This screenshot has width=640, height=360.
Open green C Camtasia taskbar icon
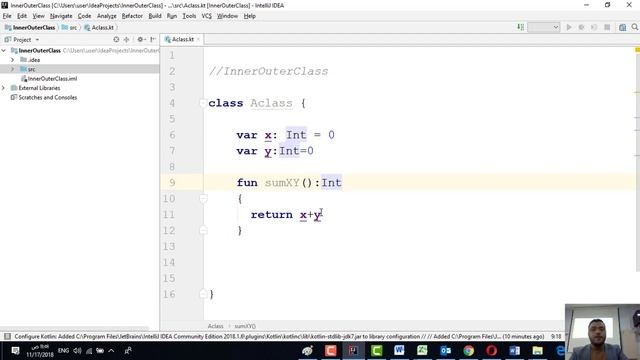tap(376, 351)
